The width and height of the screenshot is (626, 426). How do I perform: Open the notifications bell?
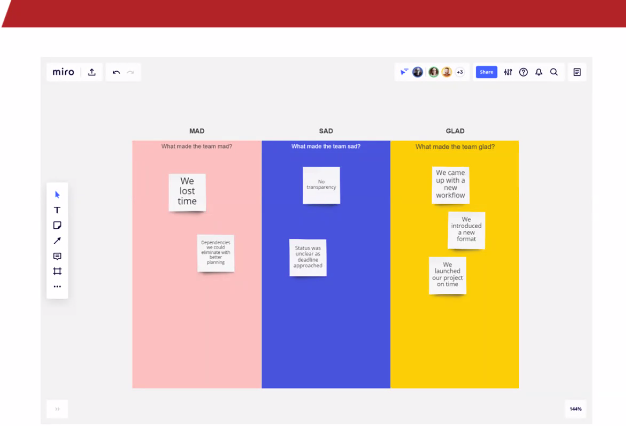coord(539,72)
